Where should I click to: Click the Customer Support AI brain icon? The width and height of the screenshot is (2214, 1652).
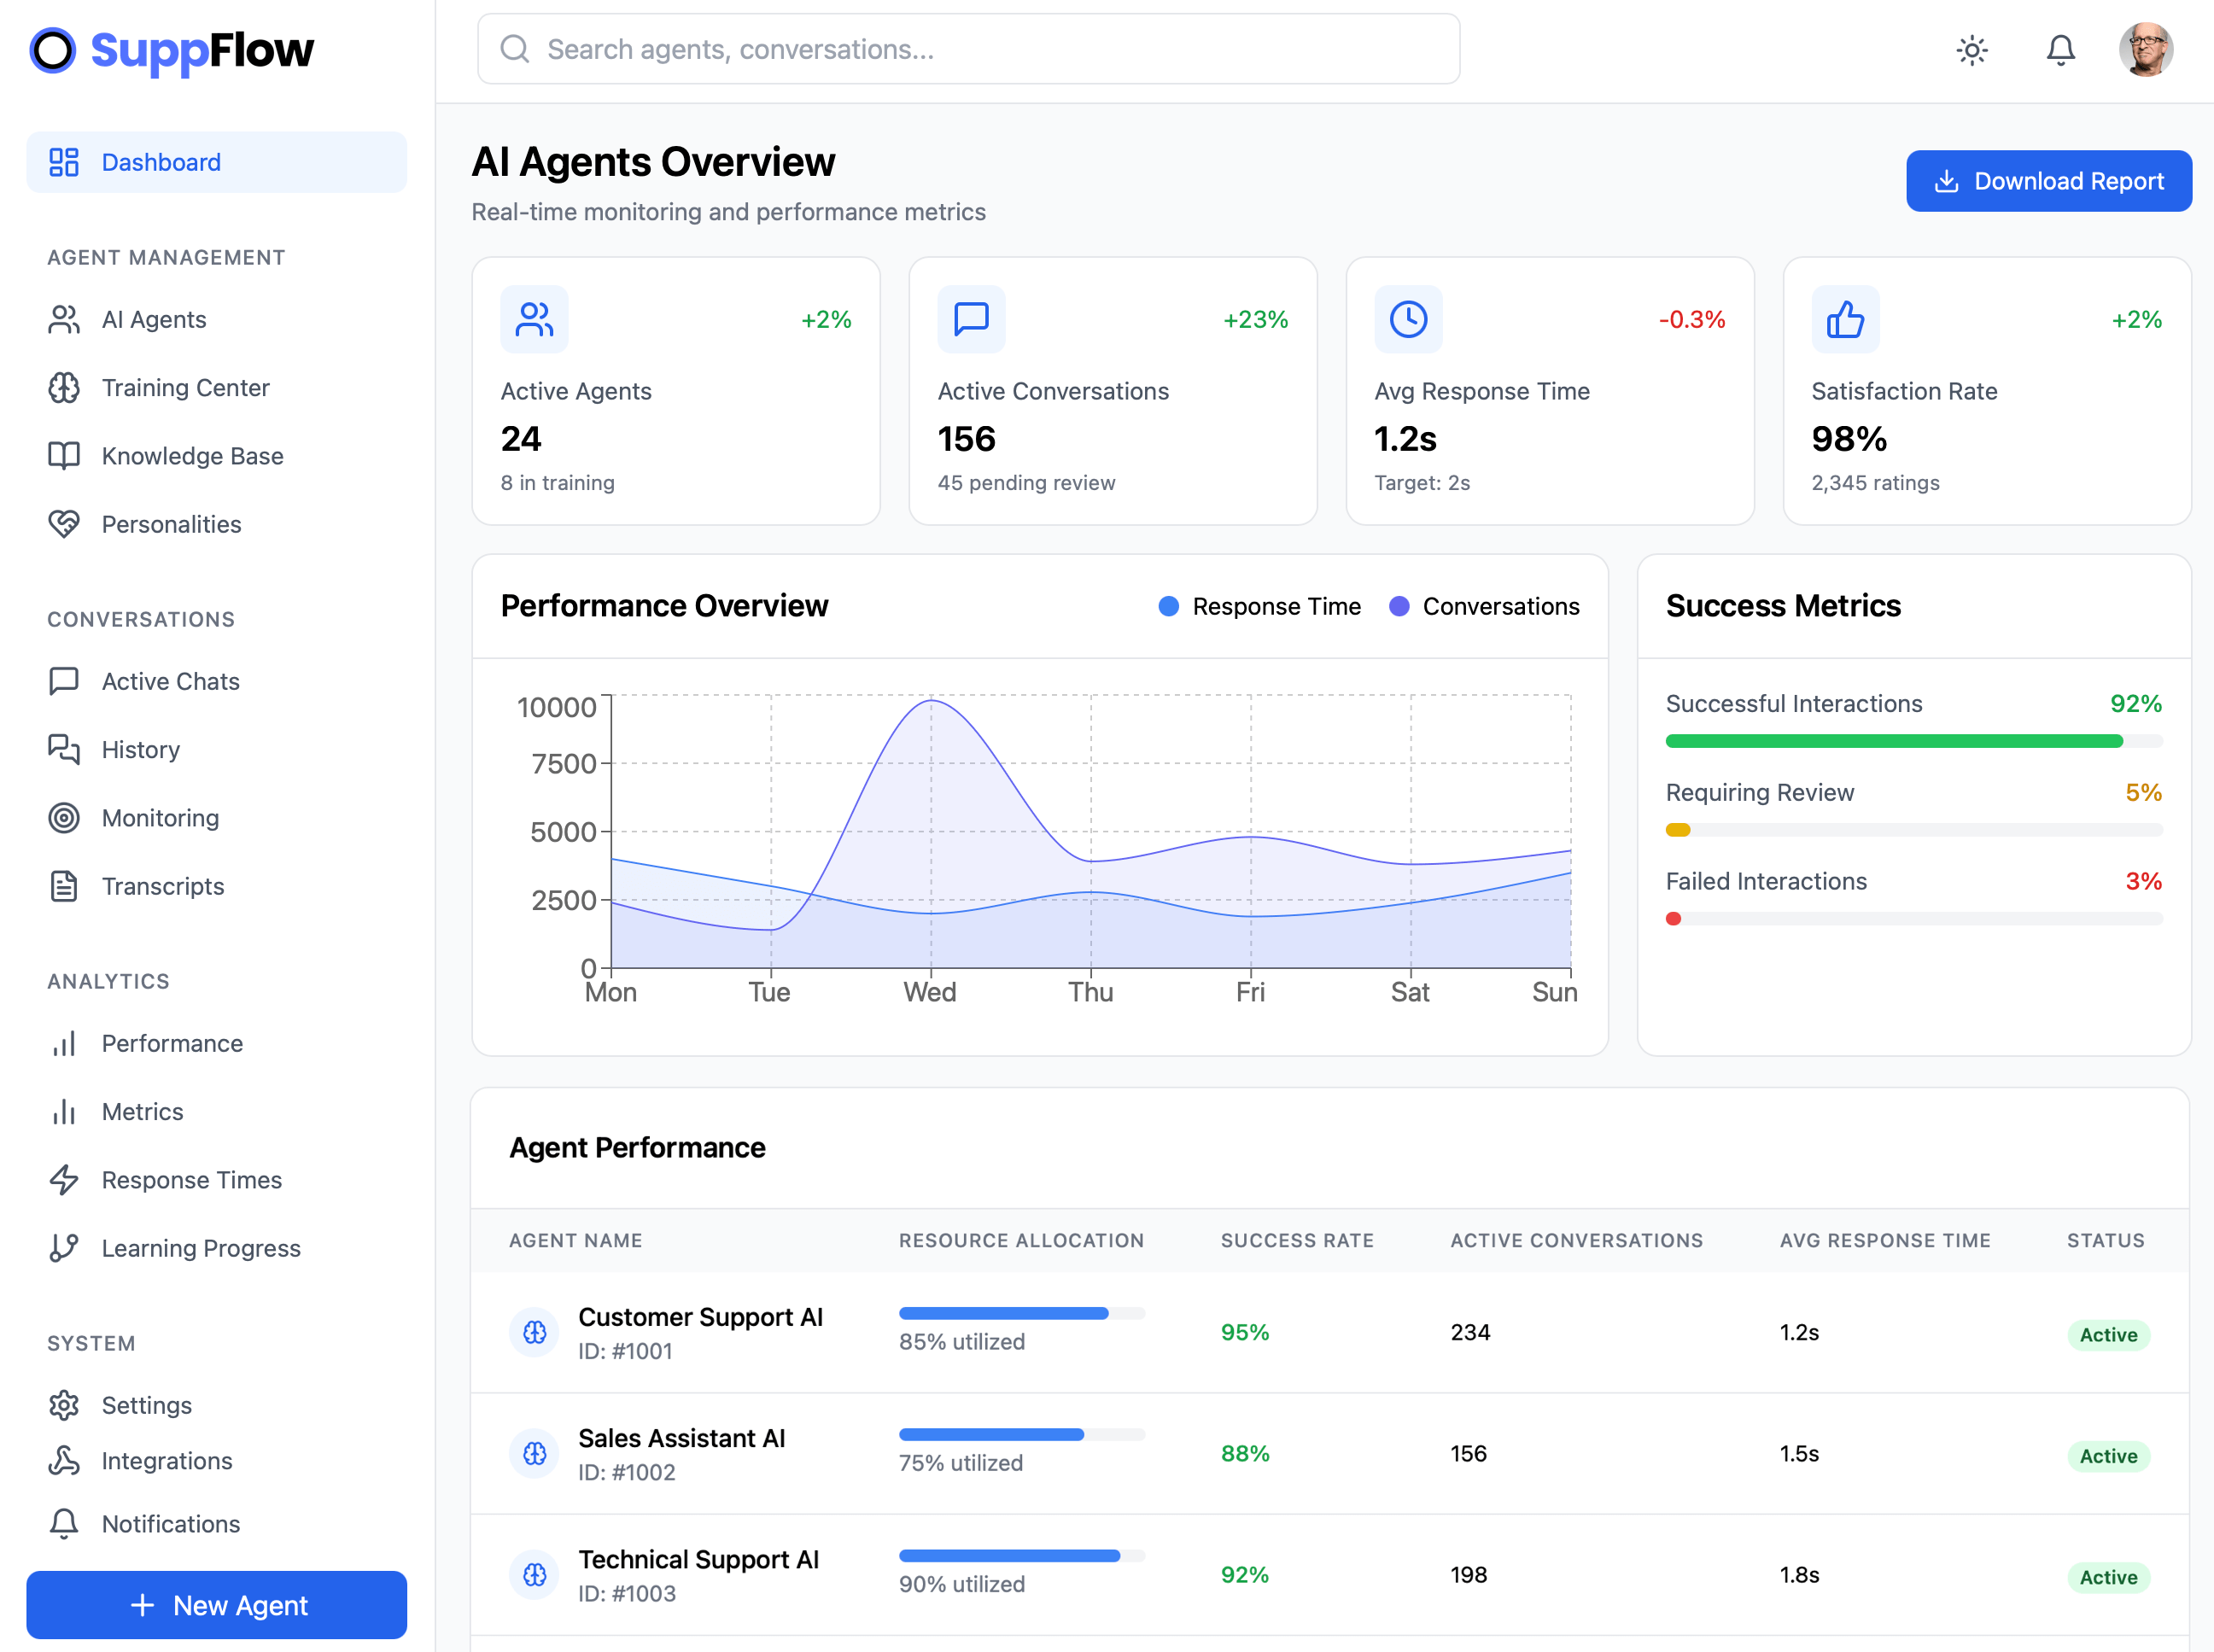(x=534, y=1332)
